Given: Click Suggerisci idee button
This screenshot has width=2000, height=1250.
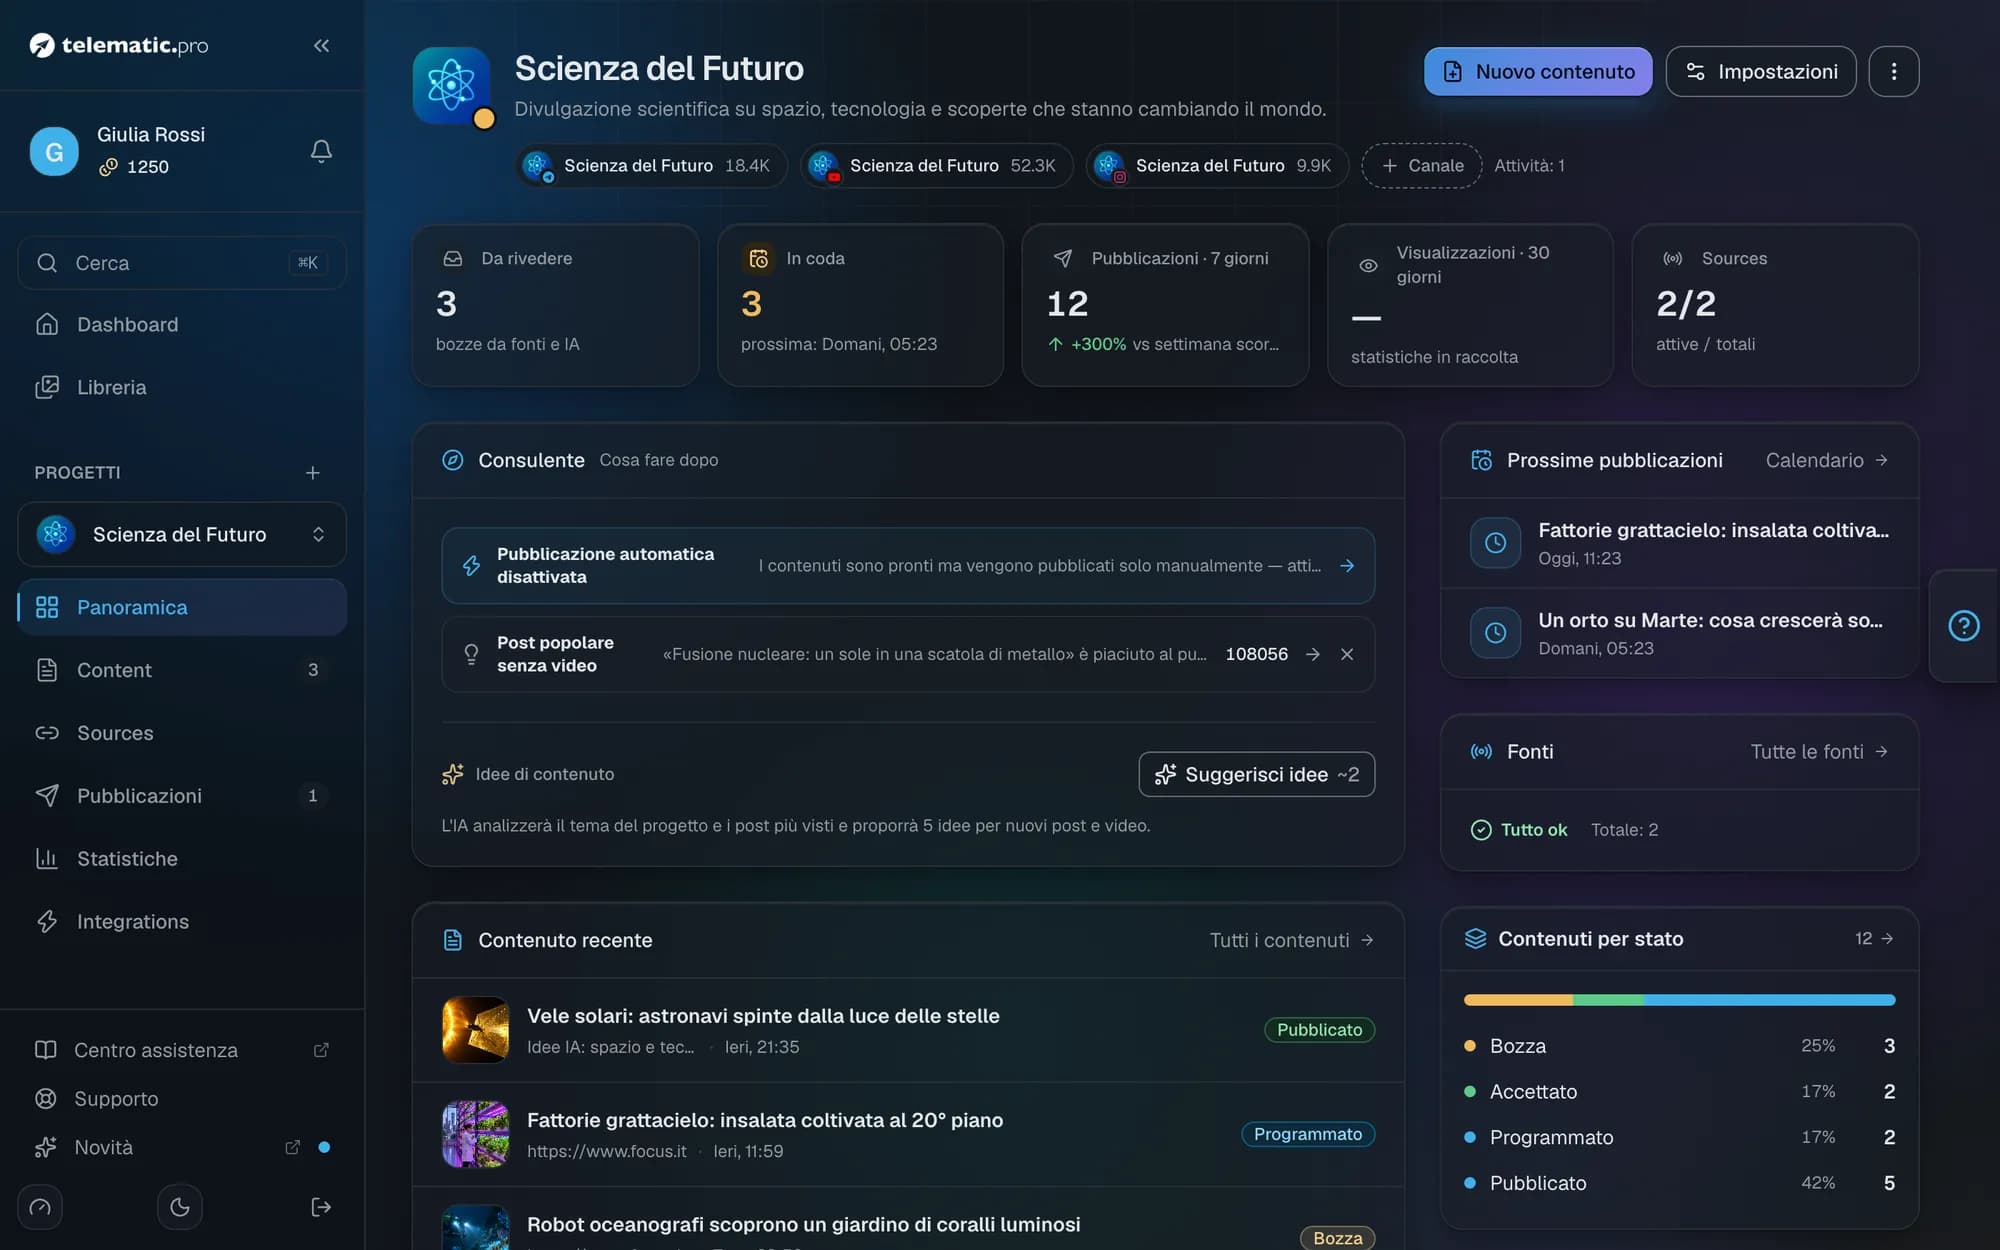Looking at the screenshot, I should 1256,774.
